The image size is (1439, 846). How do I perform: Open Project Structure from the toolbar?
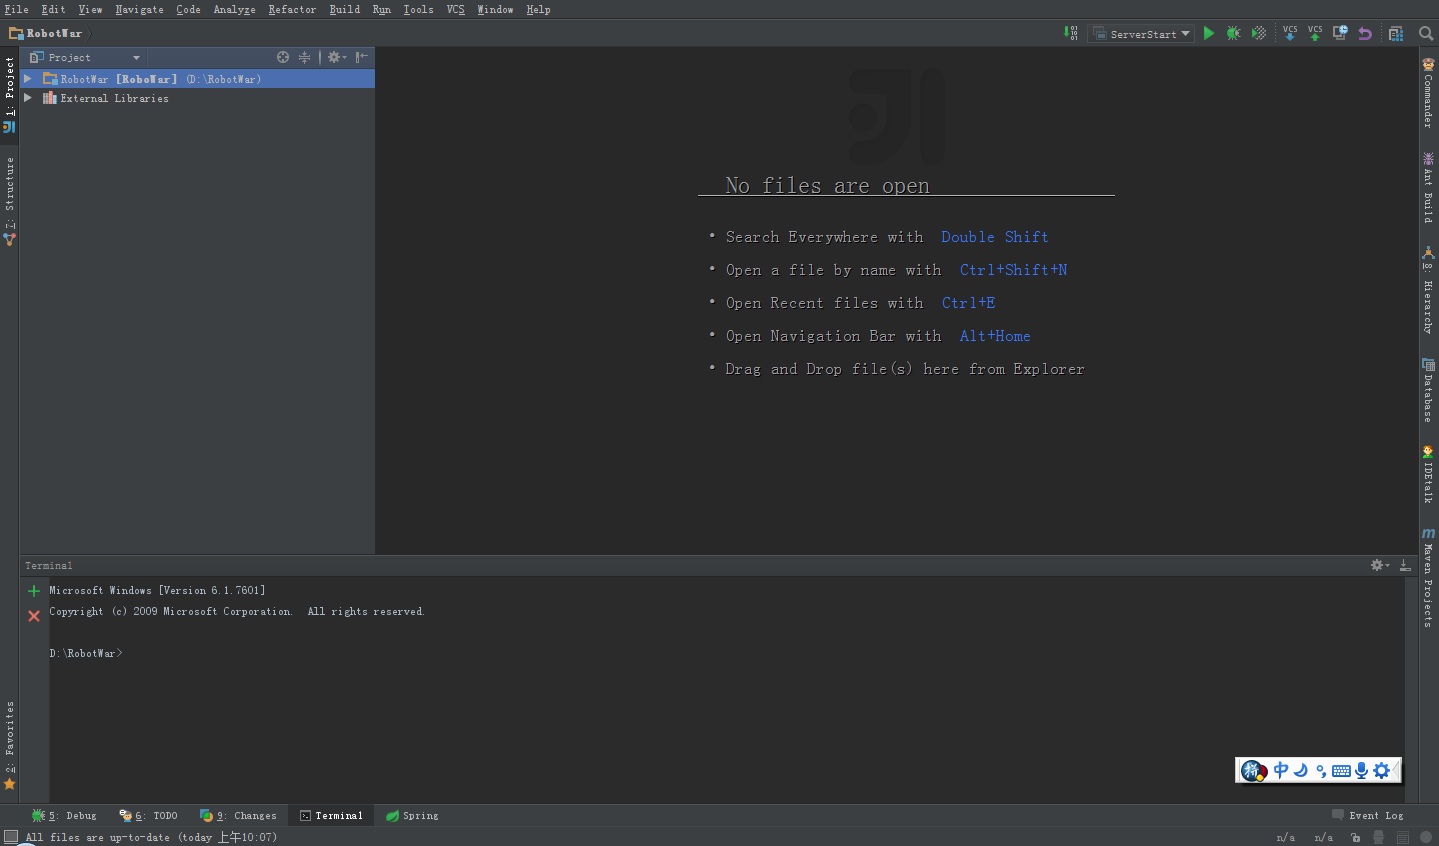point(1396,33)
